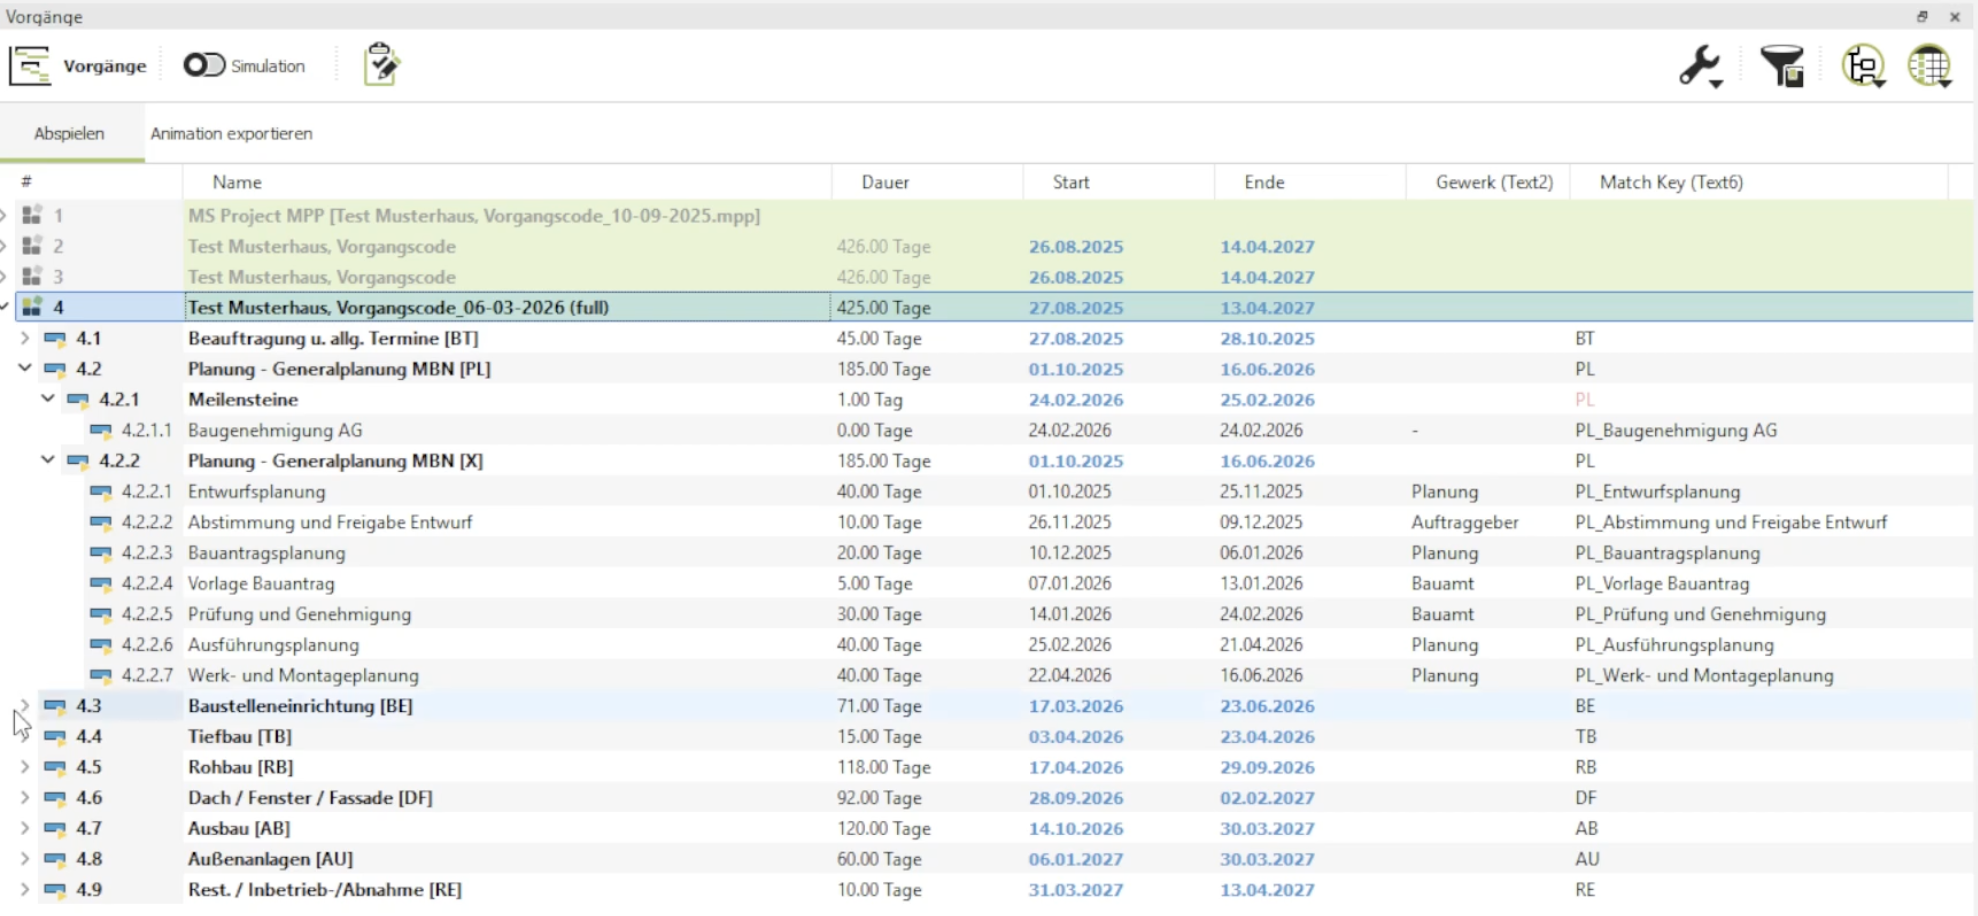Viewport: 1978px width, 916px height.
Task: Click the task icon of row 4.2.1.1
Action: coord(101,431)
